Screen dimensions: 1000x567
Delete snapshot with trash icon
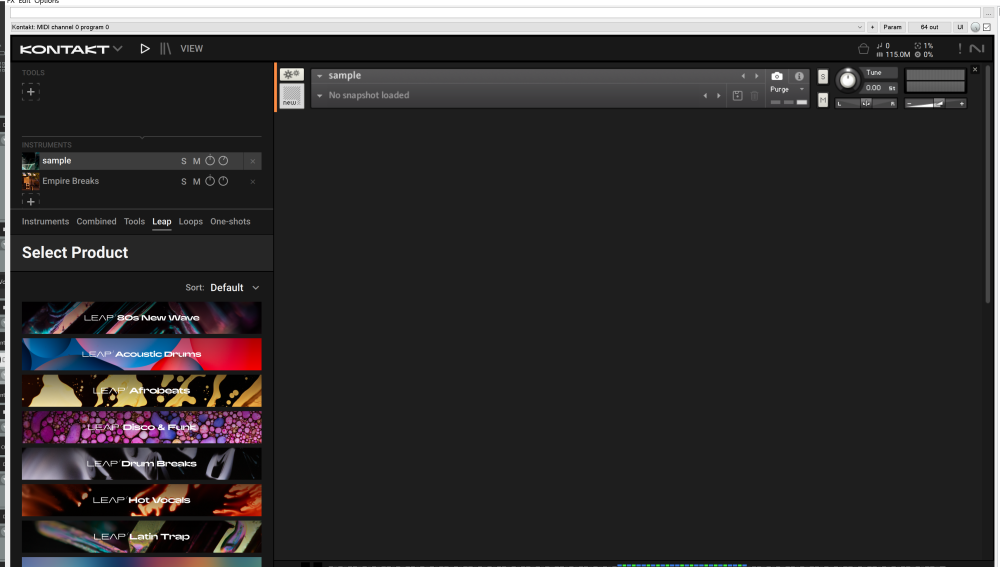tap(754, 96)
